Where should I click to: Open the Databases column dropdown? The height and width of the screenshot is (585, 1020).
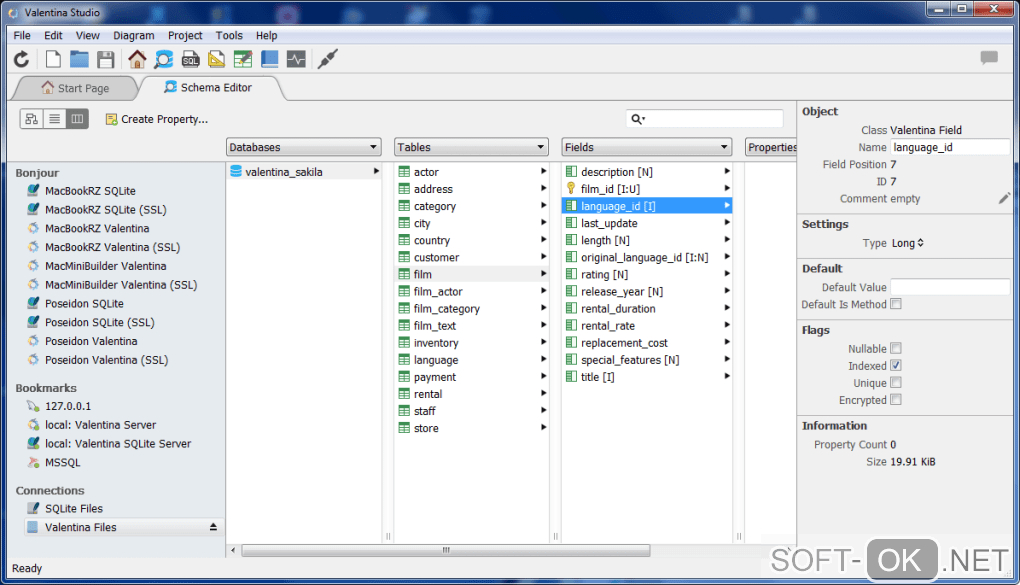[303, 147]
